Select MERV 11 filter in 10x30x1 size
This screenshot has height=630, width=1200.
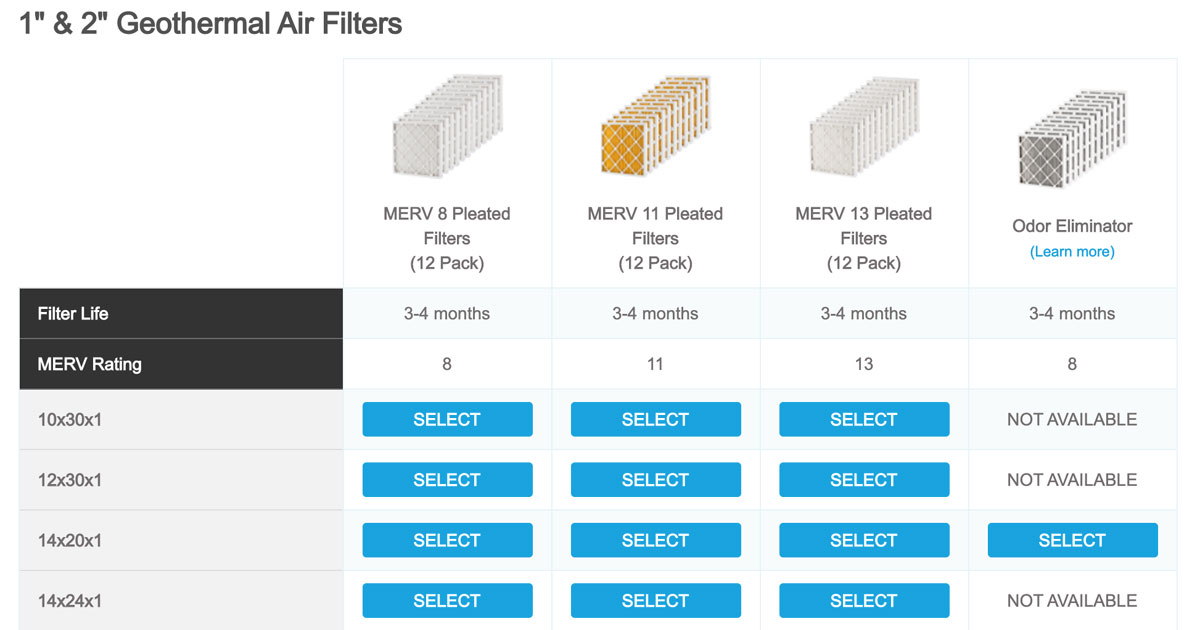[x=655, y=419]
